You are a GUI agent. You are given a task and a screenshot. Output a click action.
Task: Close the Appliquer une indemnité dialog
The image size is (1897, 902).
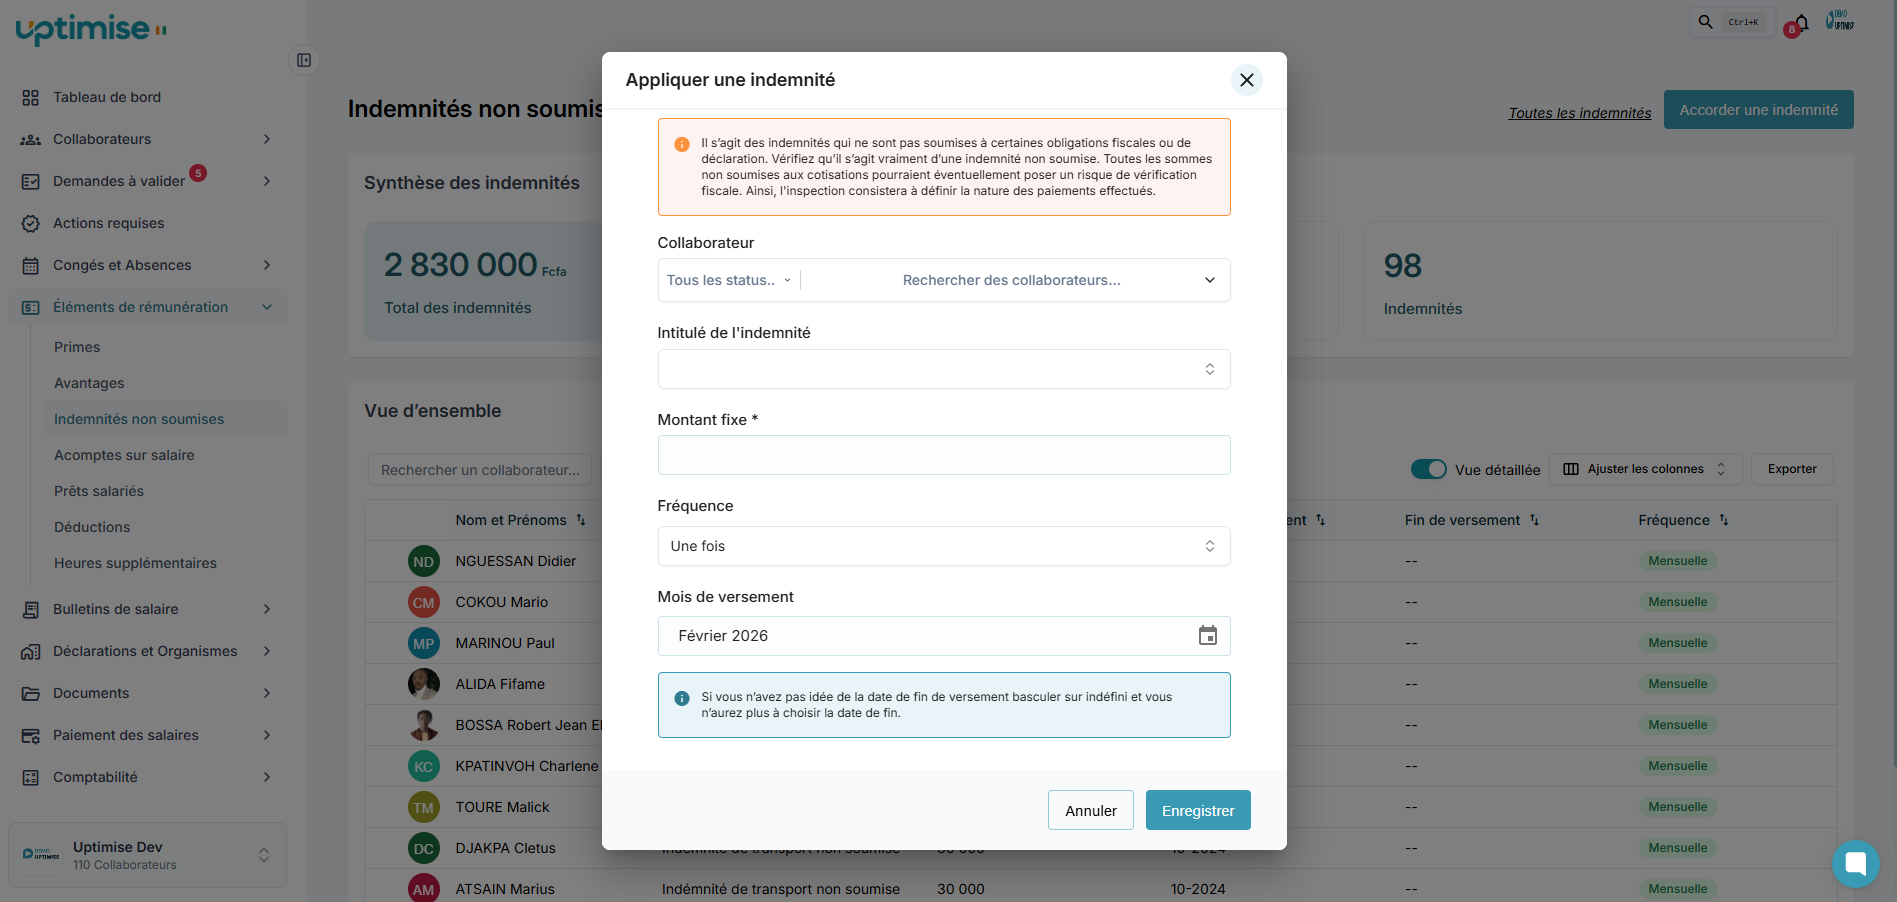click(1246, 80)
